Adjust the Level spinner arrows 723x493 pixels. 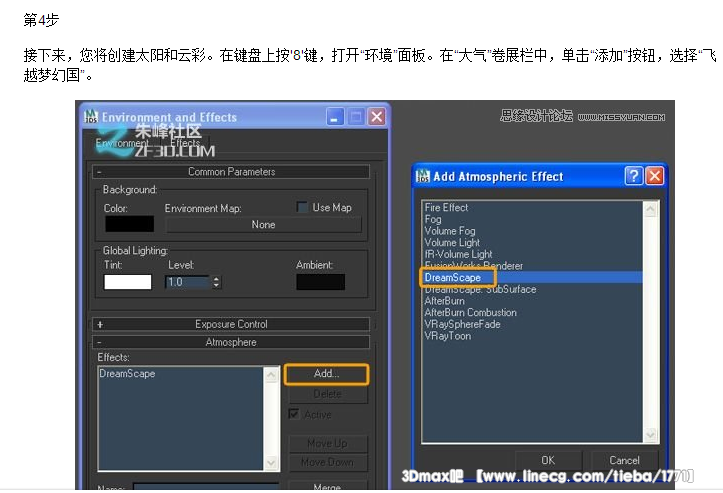click(x=217, y=283)
